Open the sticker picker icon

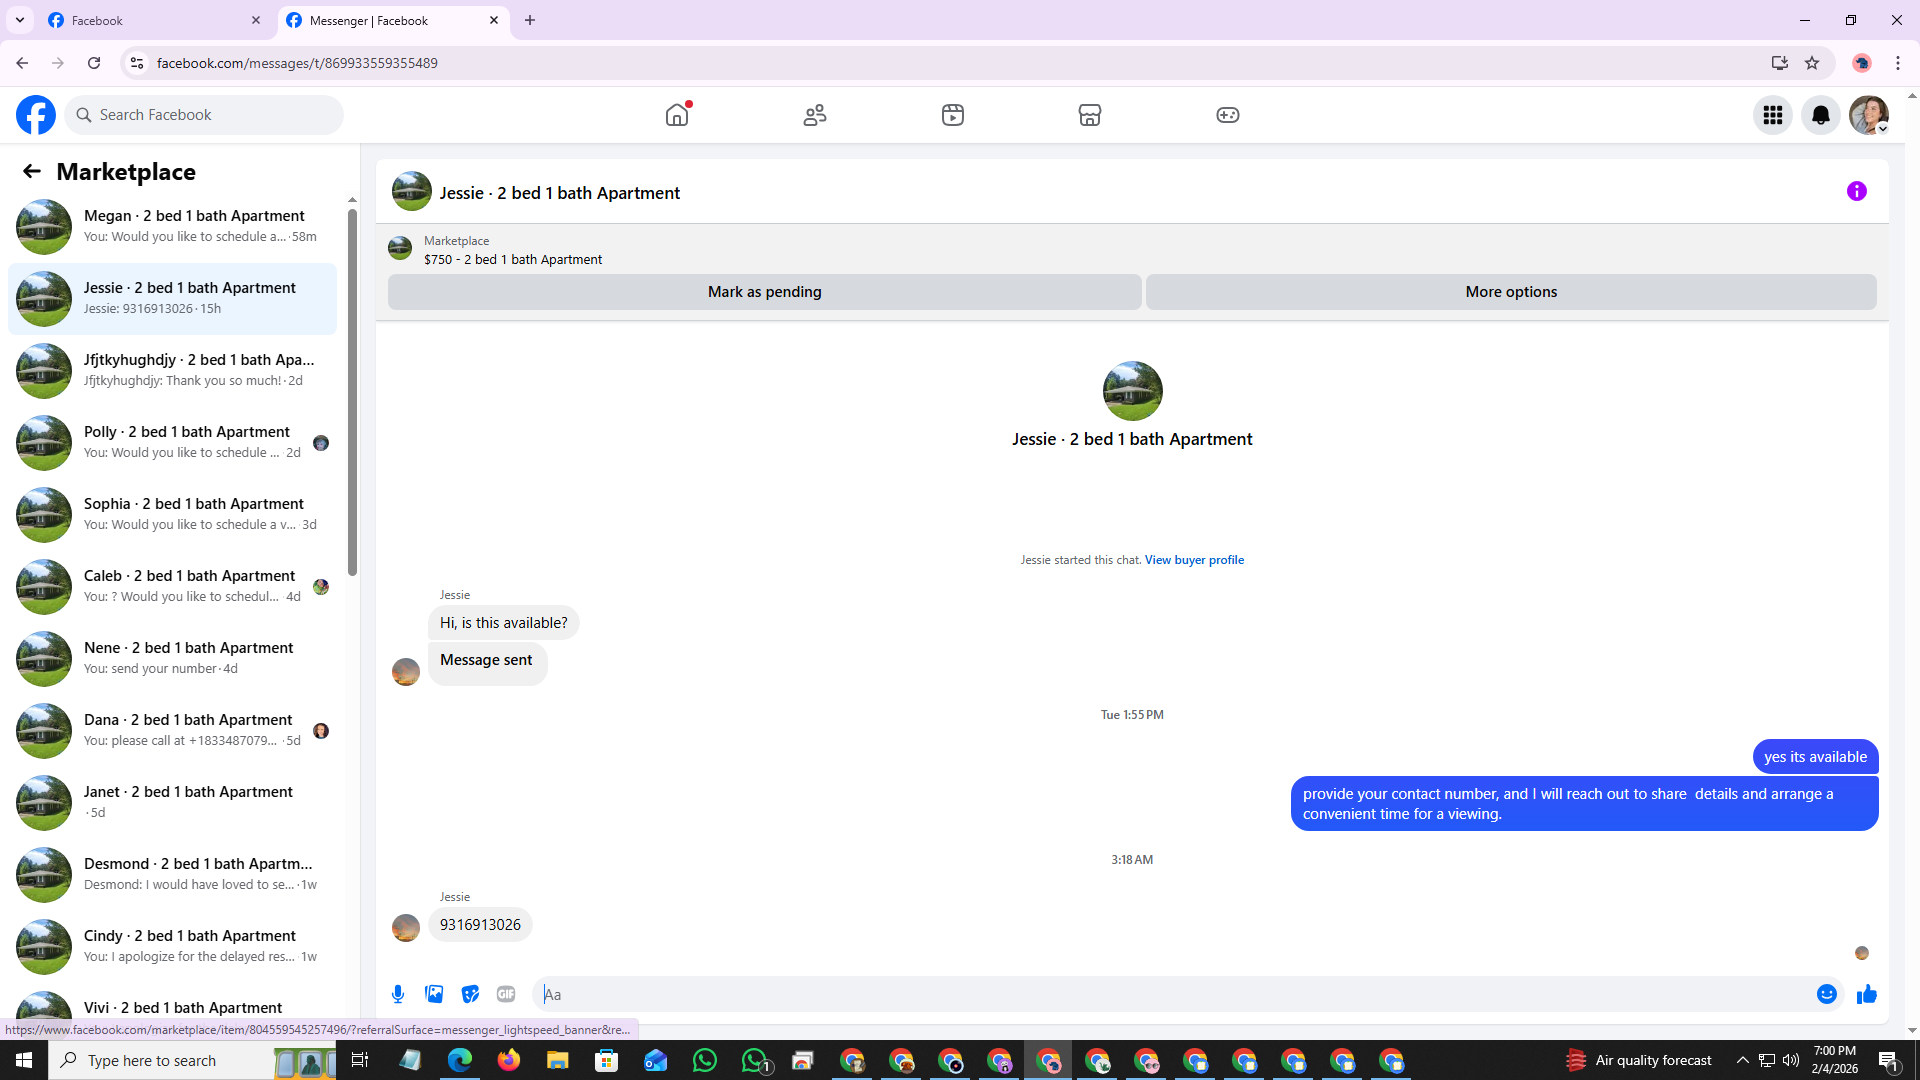pyautogui.click(x=470, y=994)
